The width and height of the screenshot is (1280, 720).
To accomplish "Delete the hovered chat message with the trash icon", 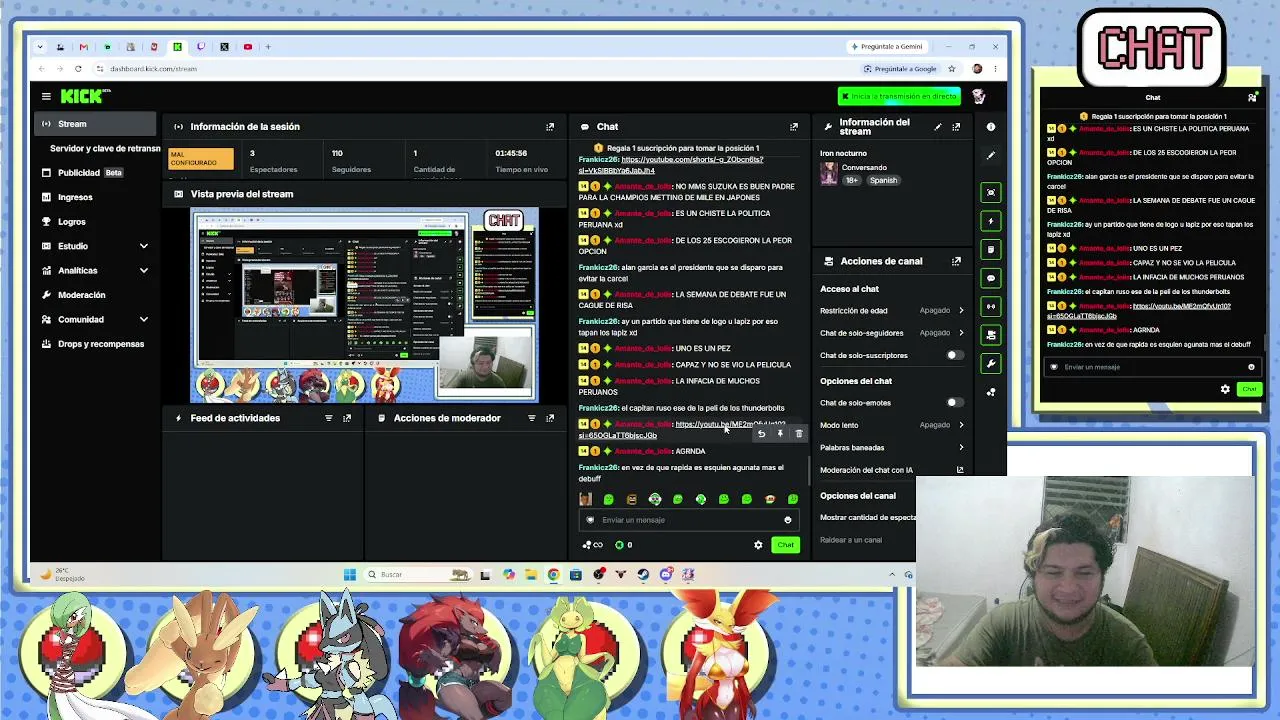I will (x=798, y=434).
